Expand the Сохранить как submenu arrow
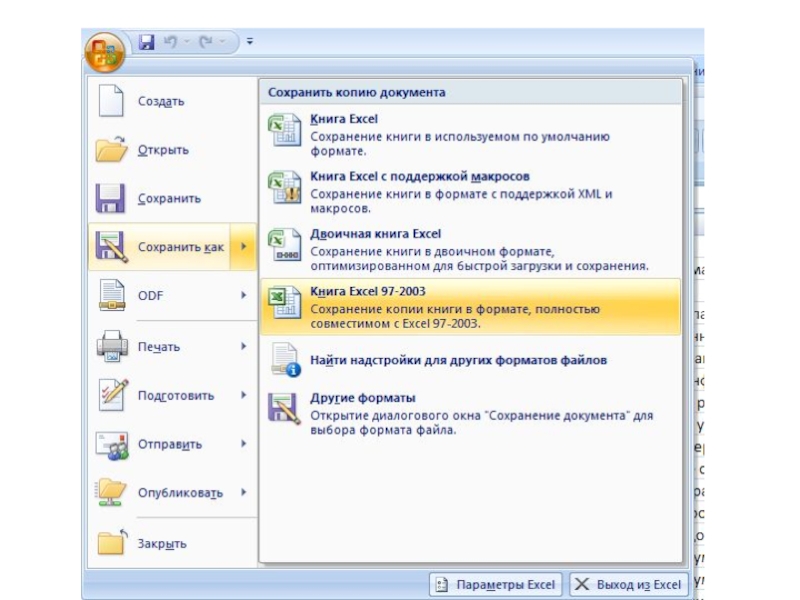The image size is (800, 600). (243, 247)
